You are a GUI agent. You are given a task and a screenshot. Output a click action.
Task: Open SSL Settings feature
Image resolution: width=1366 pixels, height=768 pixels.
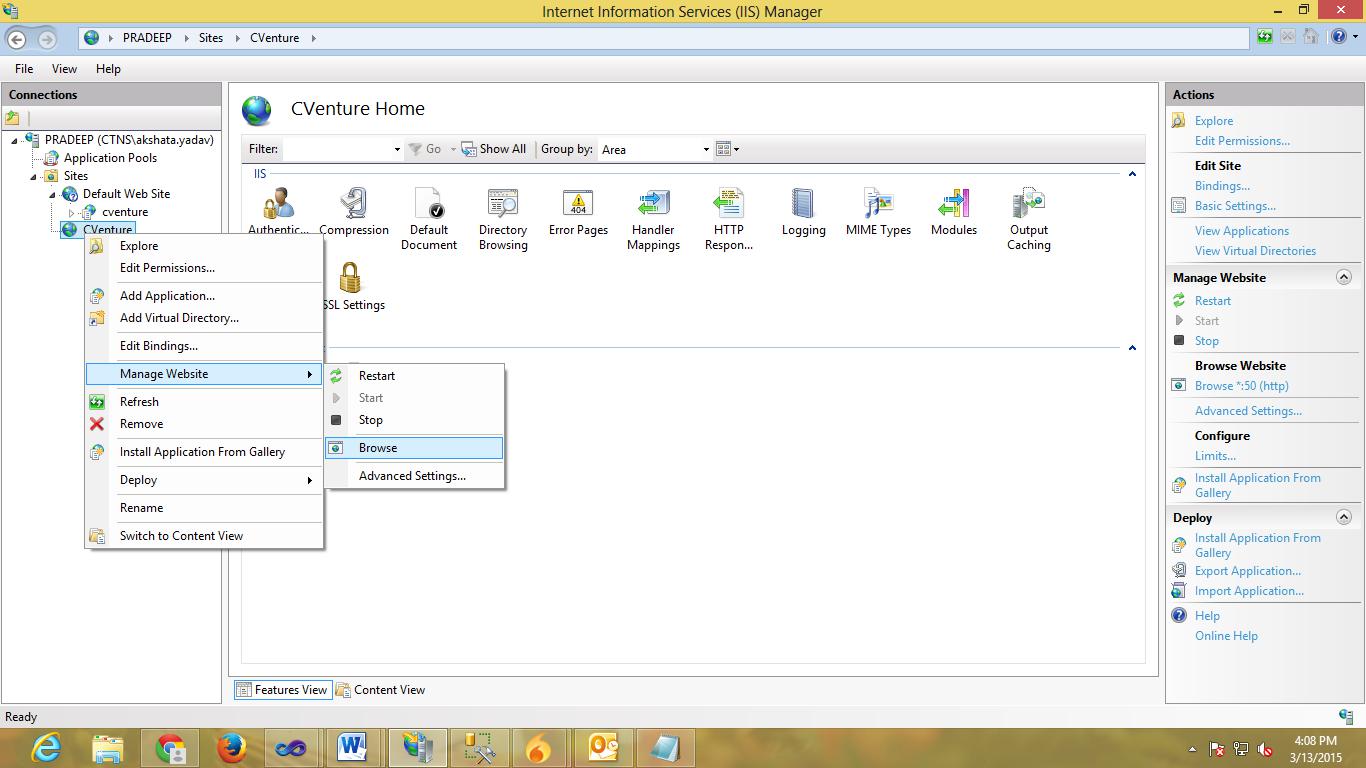click(x=351, y=287)
